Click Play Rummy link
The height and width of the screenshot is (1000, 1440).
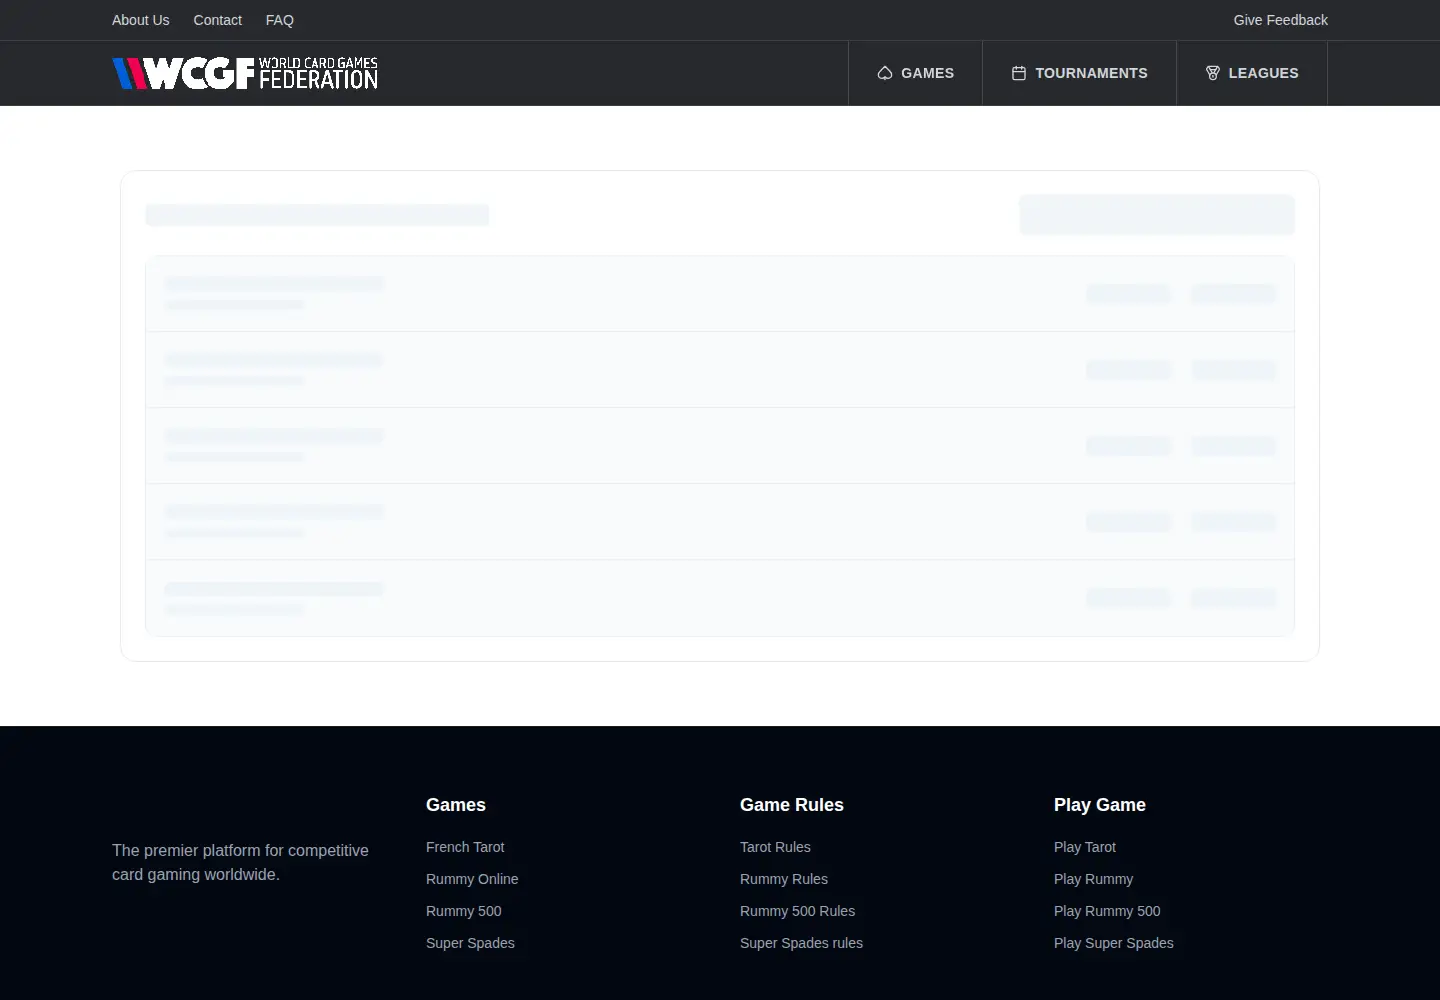[x=1093, y=879]
